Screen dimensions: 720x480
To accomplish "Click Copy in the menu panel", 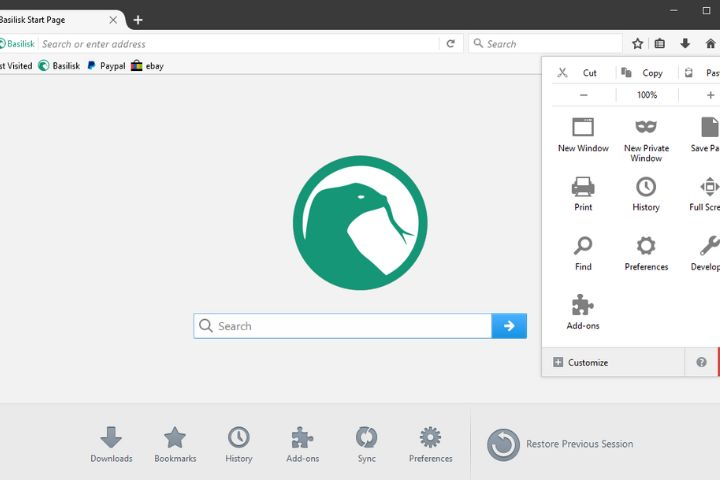I will point(642,73).
